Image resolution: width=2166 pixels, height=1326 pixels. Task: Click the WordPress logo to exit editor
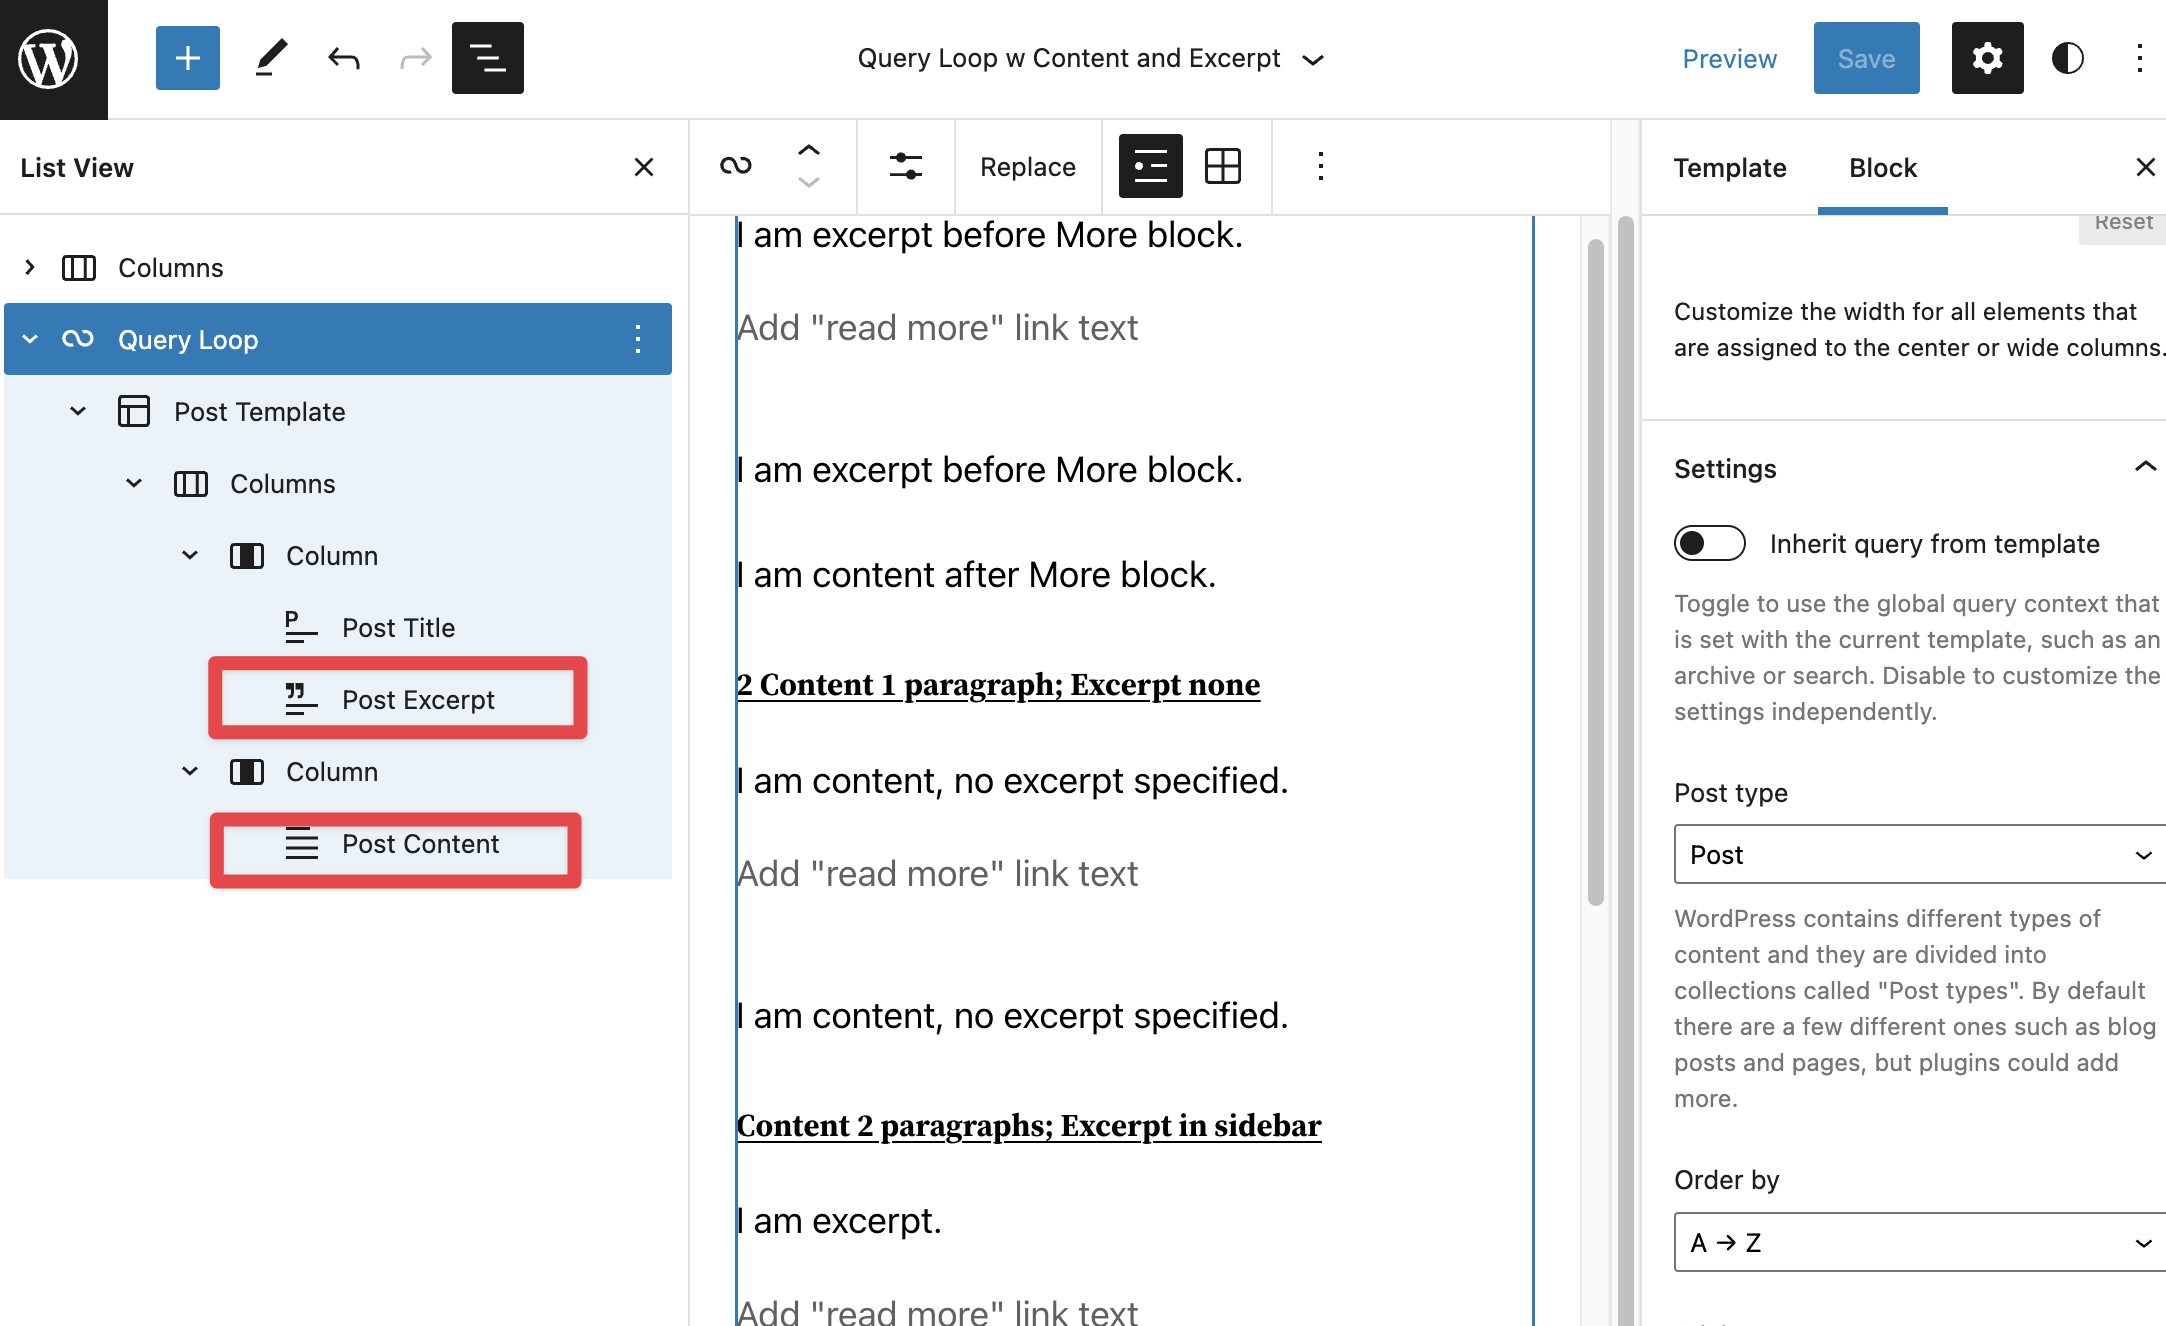51,58
